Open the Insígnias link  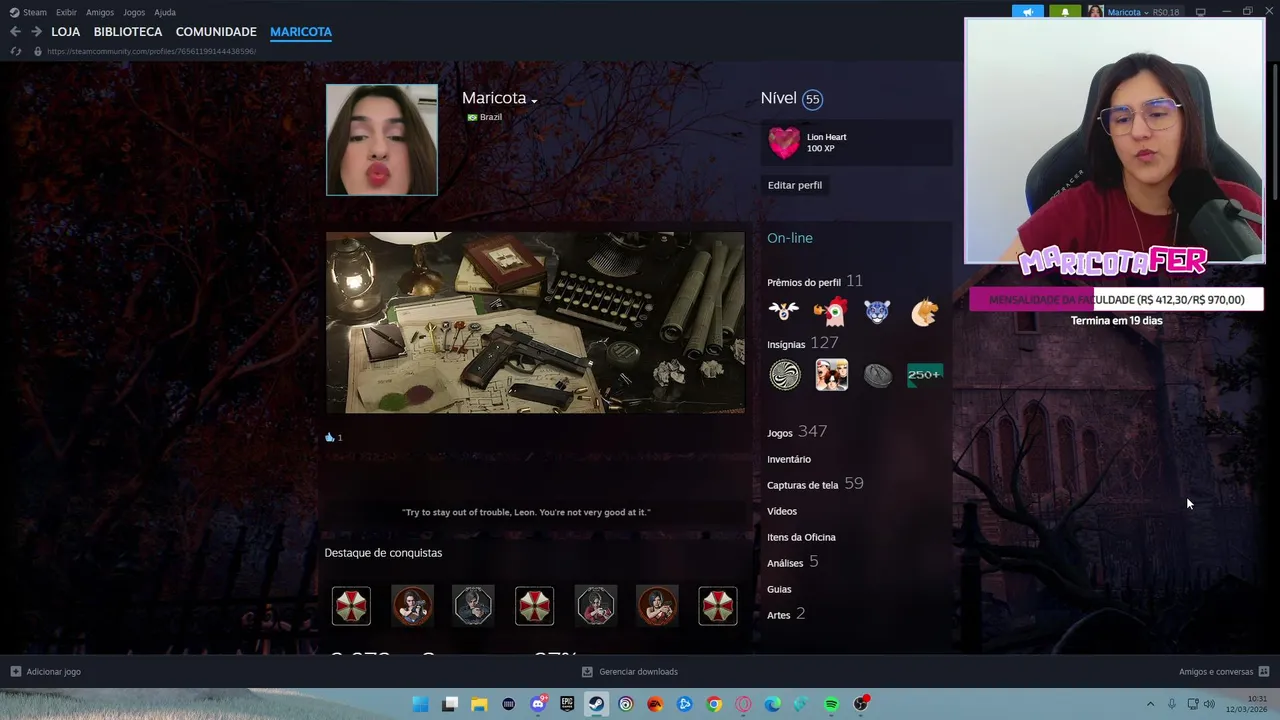tap(786, 344)
